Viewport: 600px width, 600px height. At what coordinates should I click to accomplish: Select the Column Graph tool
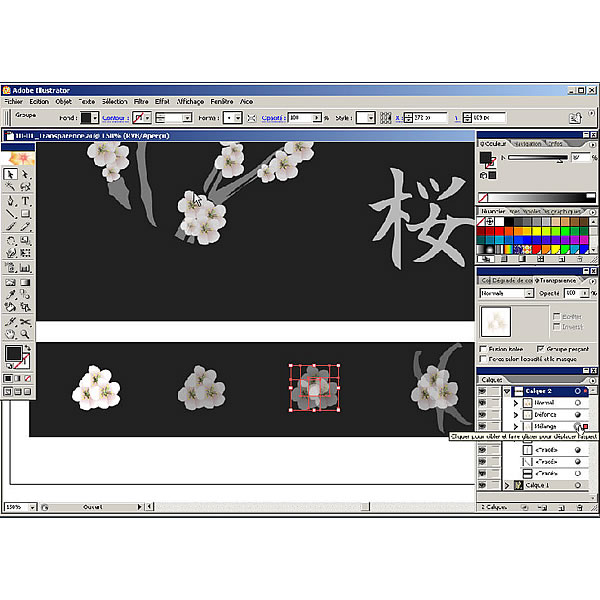tap(25, 268)
